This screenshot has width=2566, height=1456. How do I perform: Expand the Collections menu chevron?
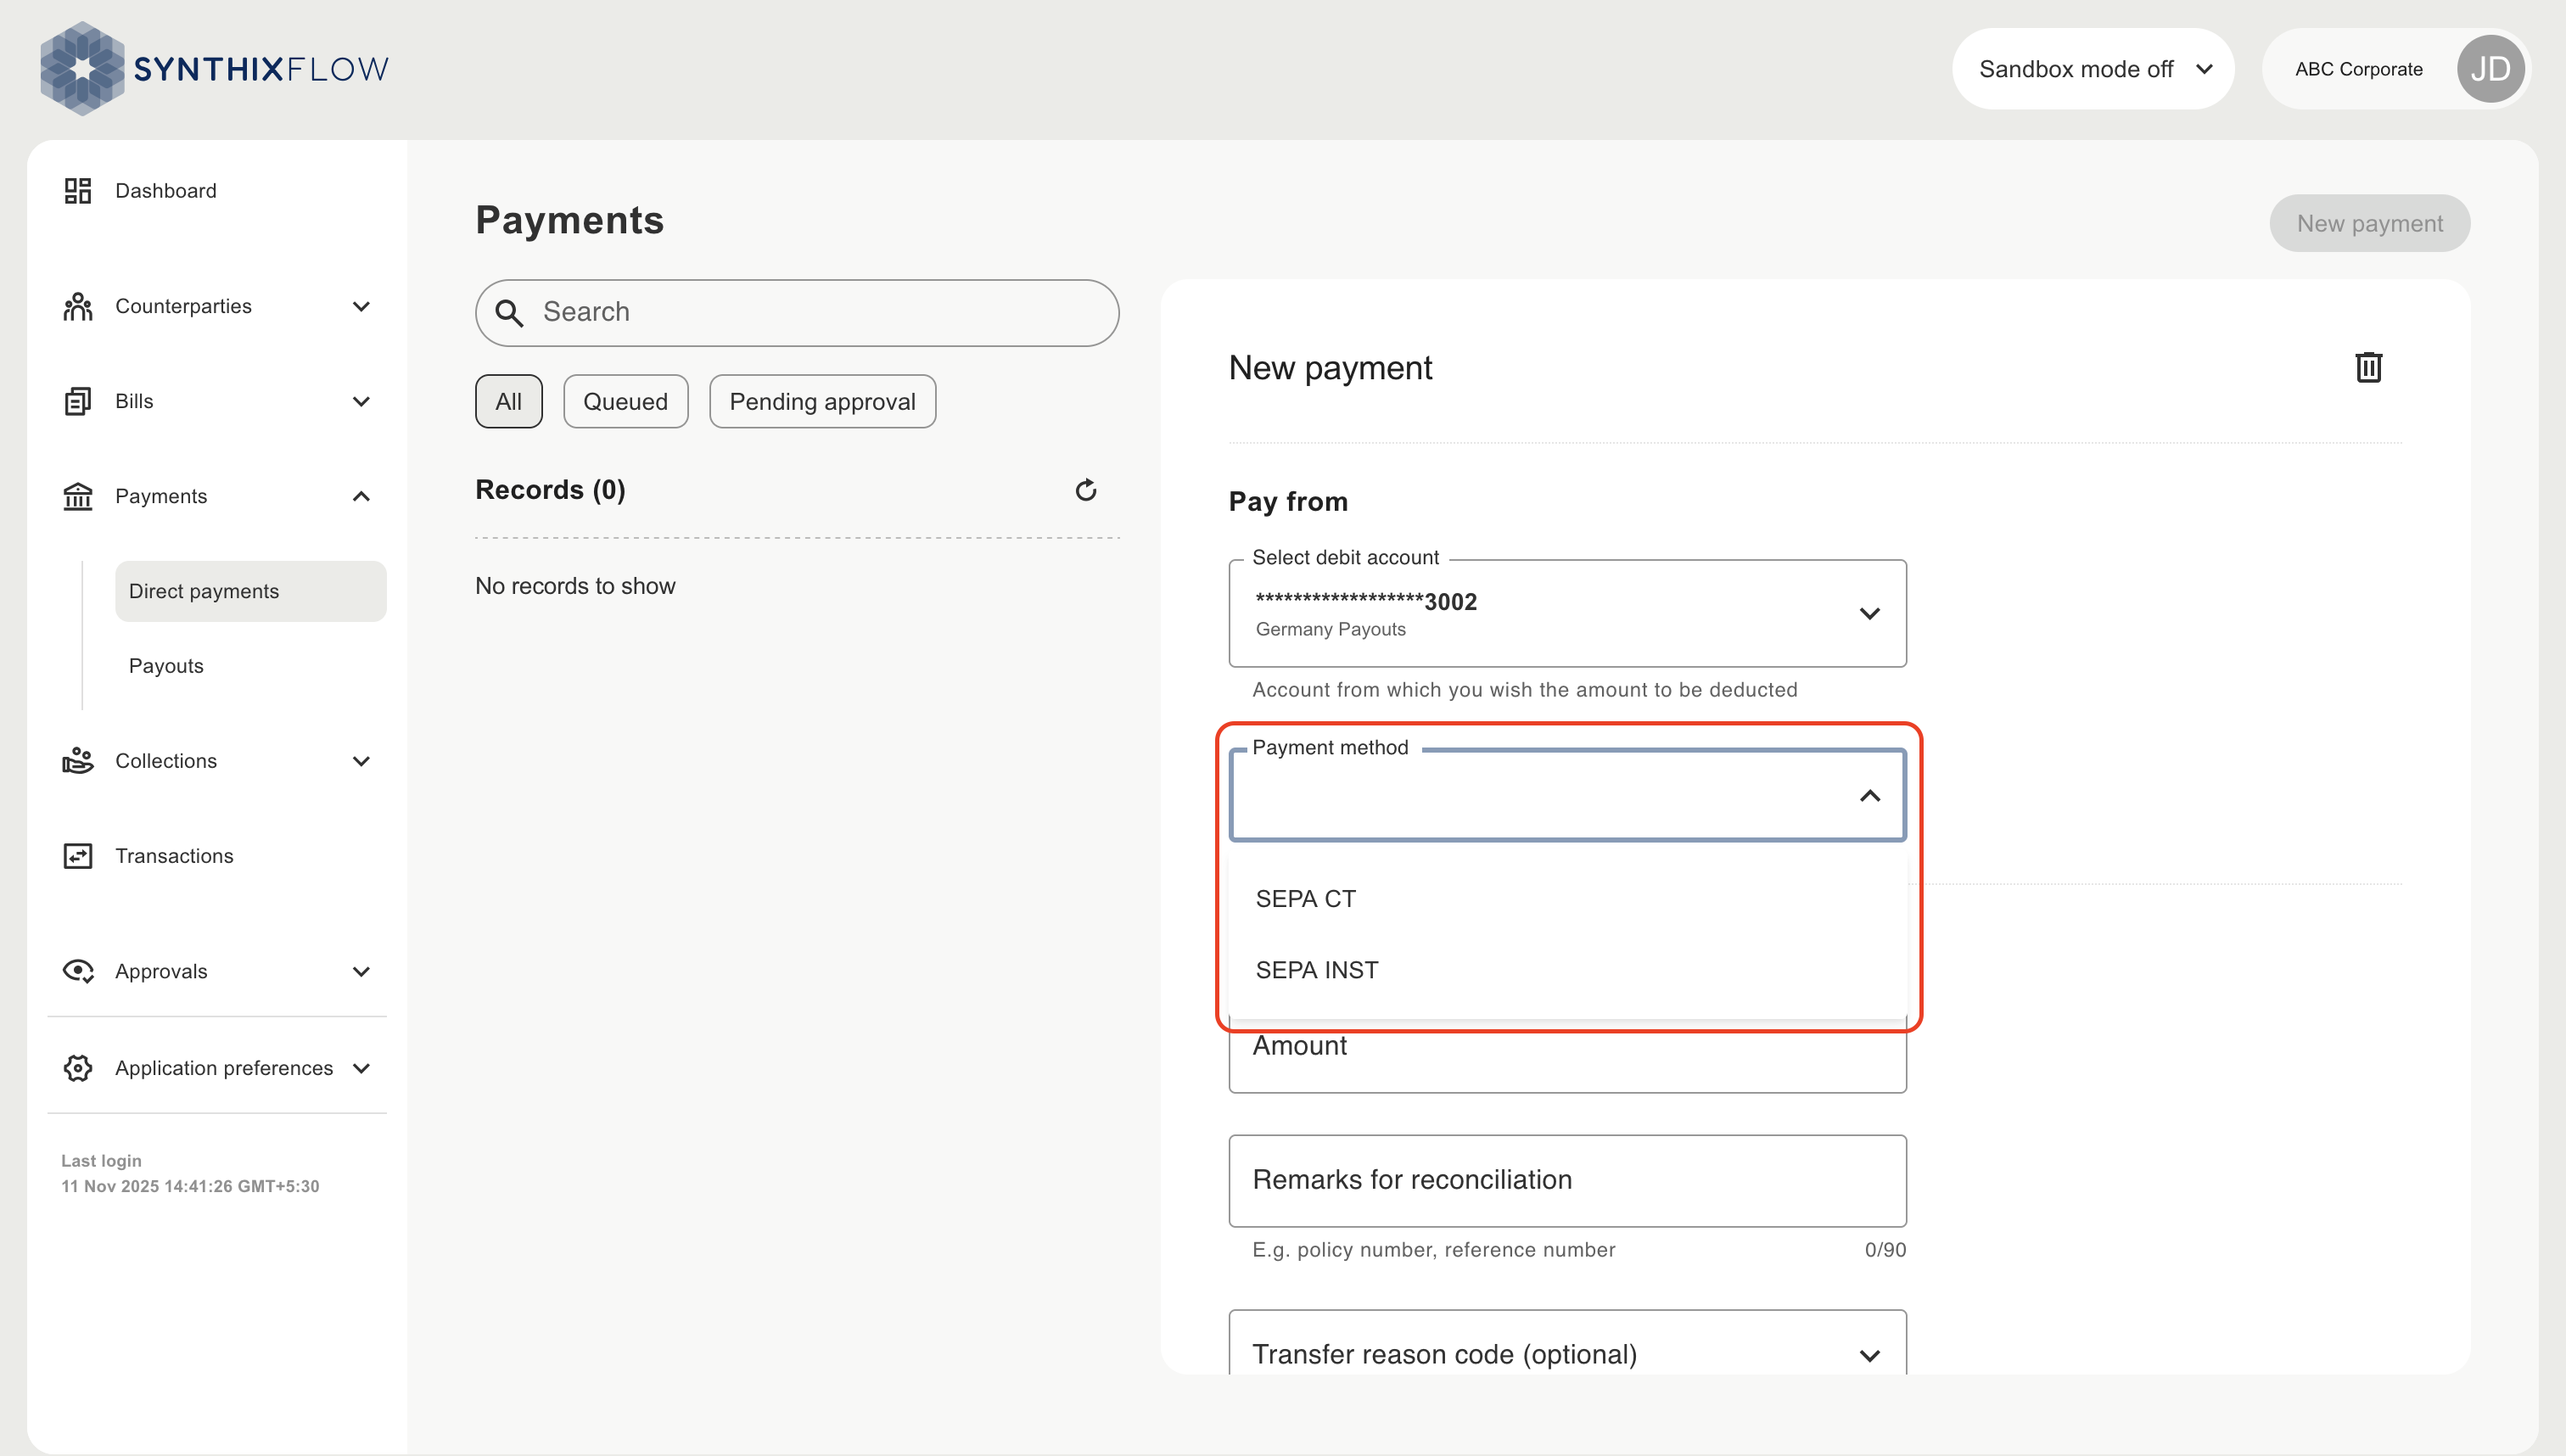click(x=362, y=761)
